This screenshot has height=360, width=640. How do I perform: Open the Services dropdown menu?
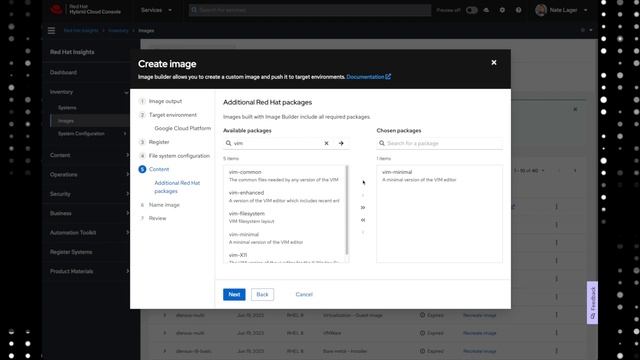click(x=156, y=10)
